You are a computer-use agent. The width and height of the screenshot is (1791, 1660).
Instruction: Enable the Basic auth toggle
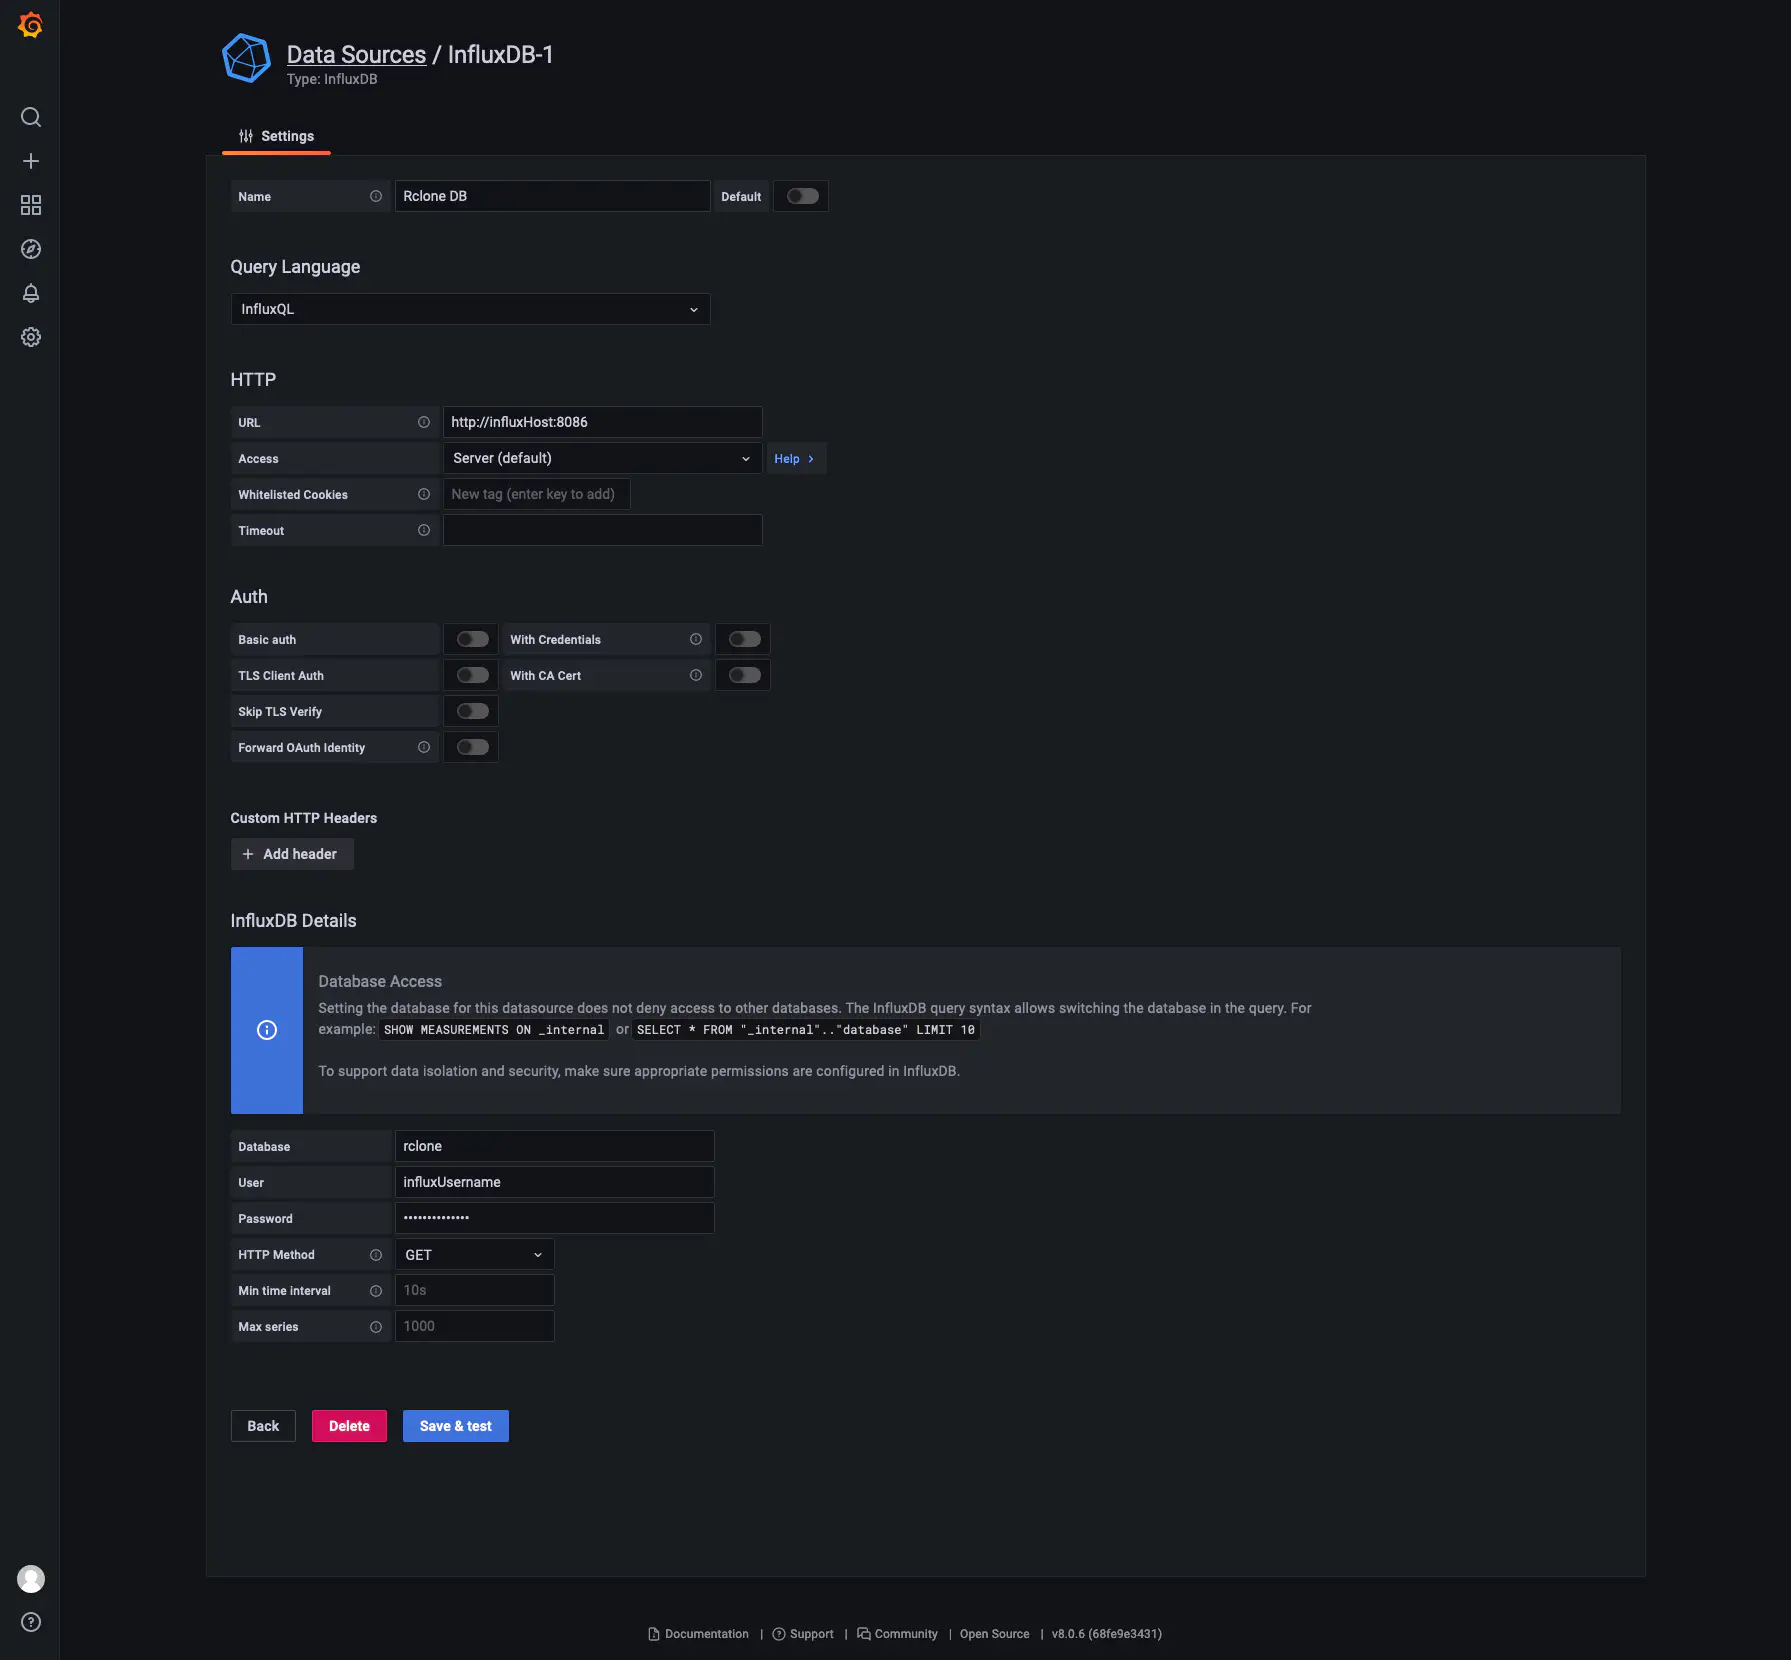(472, 639)
